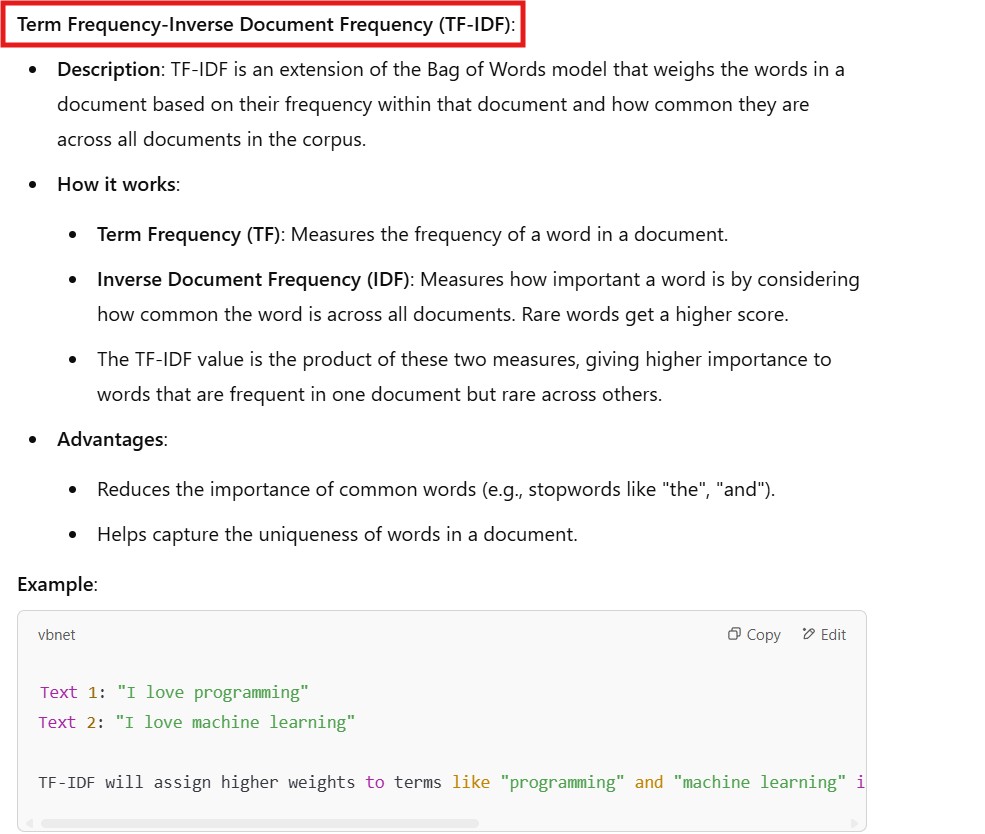Click the "I love programming" string
The width and height of the screenshot is (985, 834).
[x=213, y=692]
